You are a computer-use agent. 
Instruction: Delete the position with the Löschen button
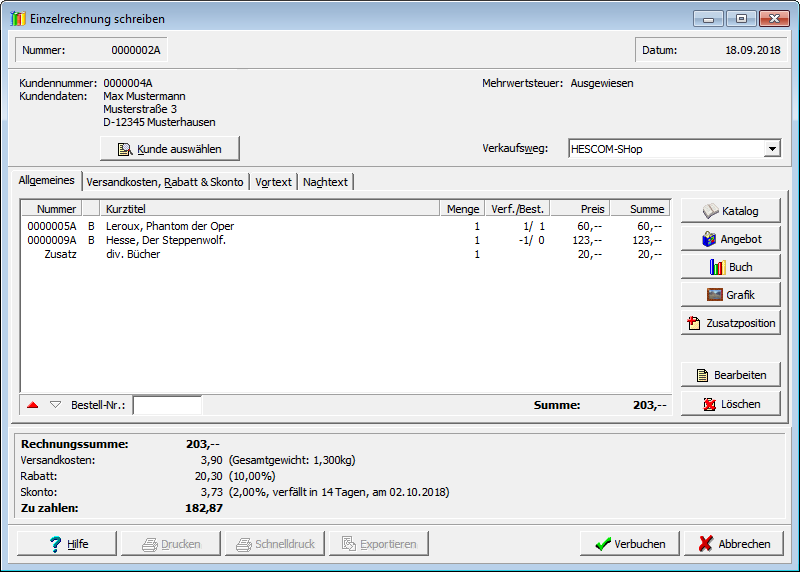click(729, 404)
